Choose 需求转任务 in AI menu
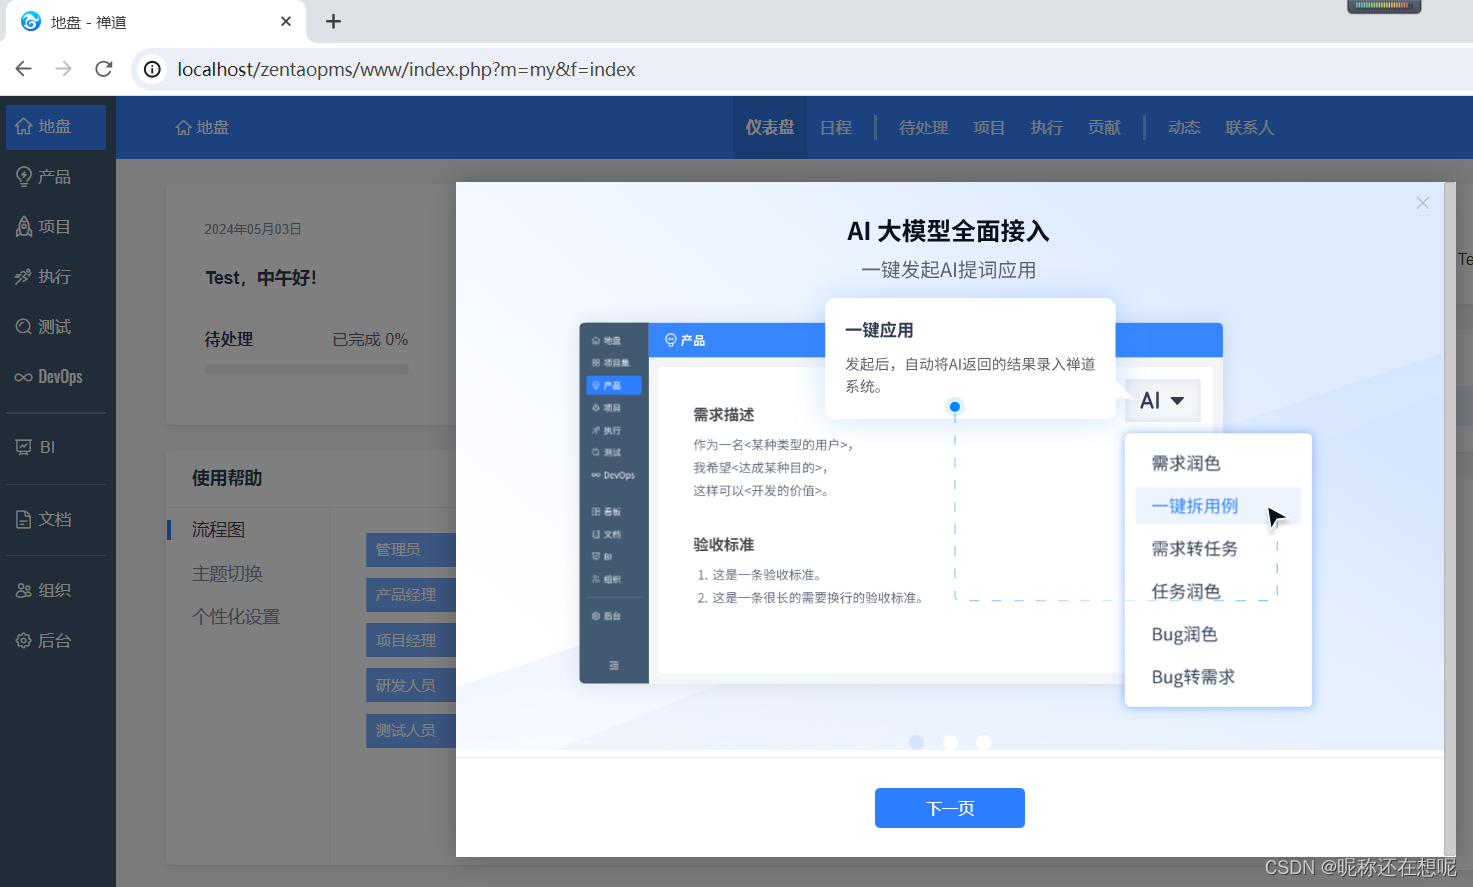1473x887 pixels. (x=1195, y=549)
